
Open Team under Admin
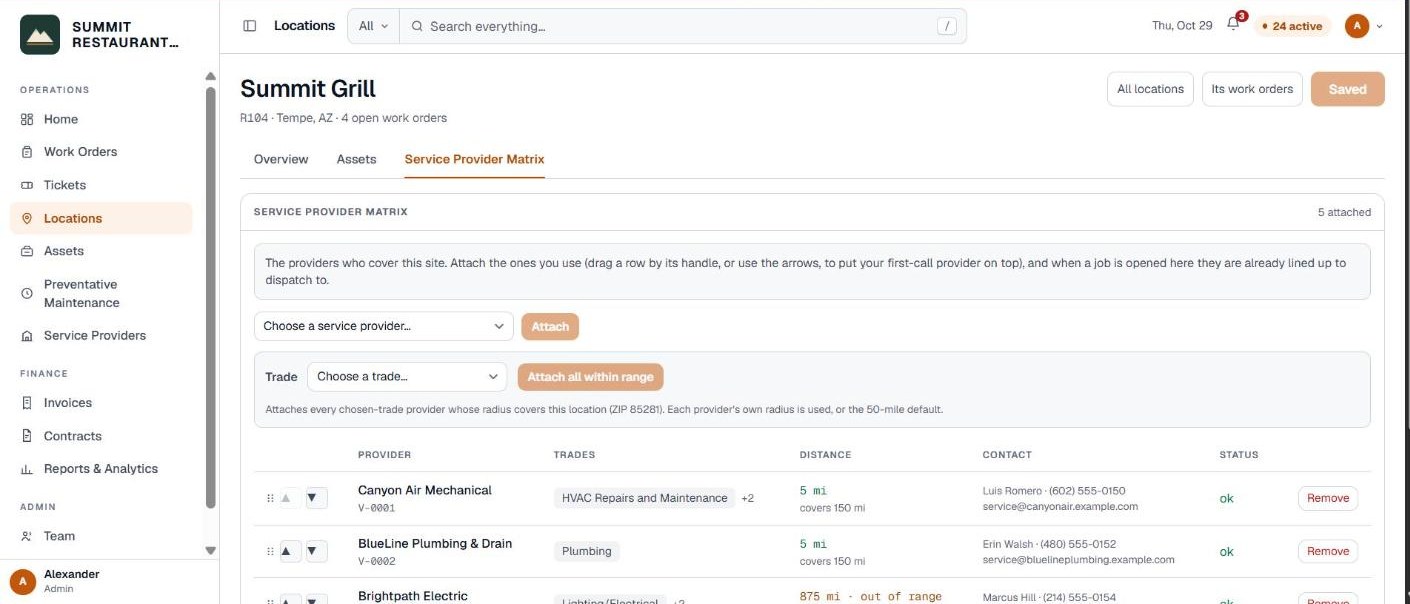click(100, 536)
